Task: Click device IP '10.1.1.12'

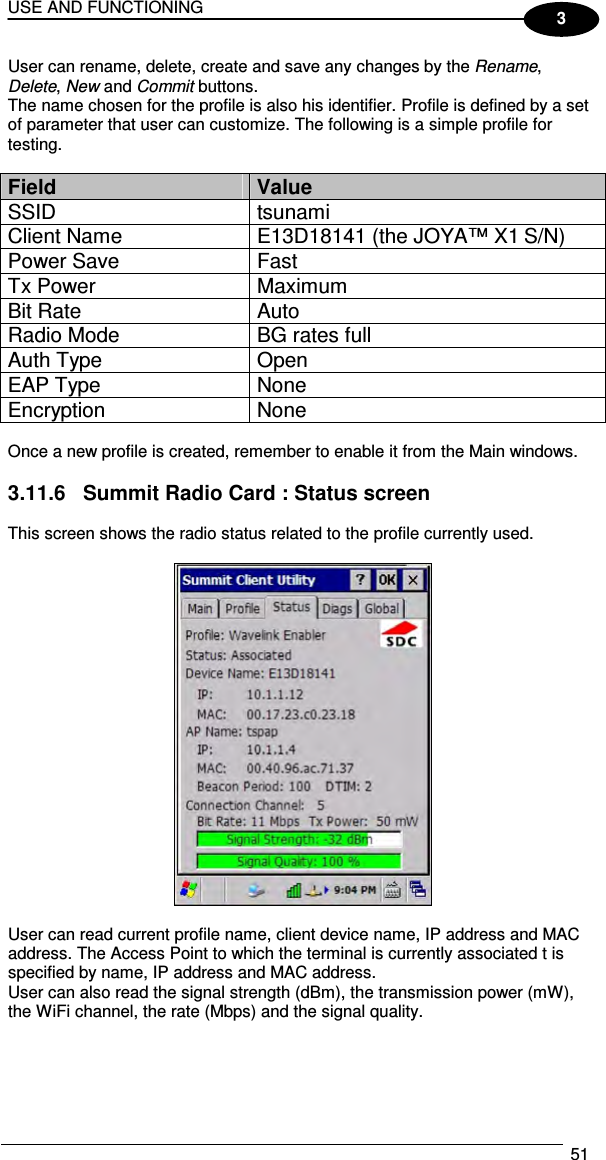Action: (275, 695)
